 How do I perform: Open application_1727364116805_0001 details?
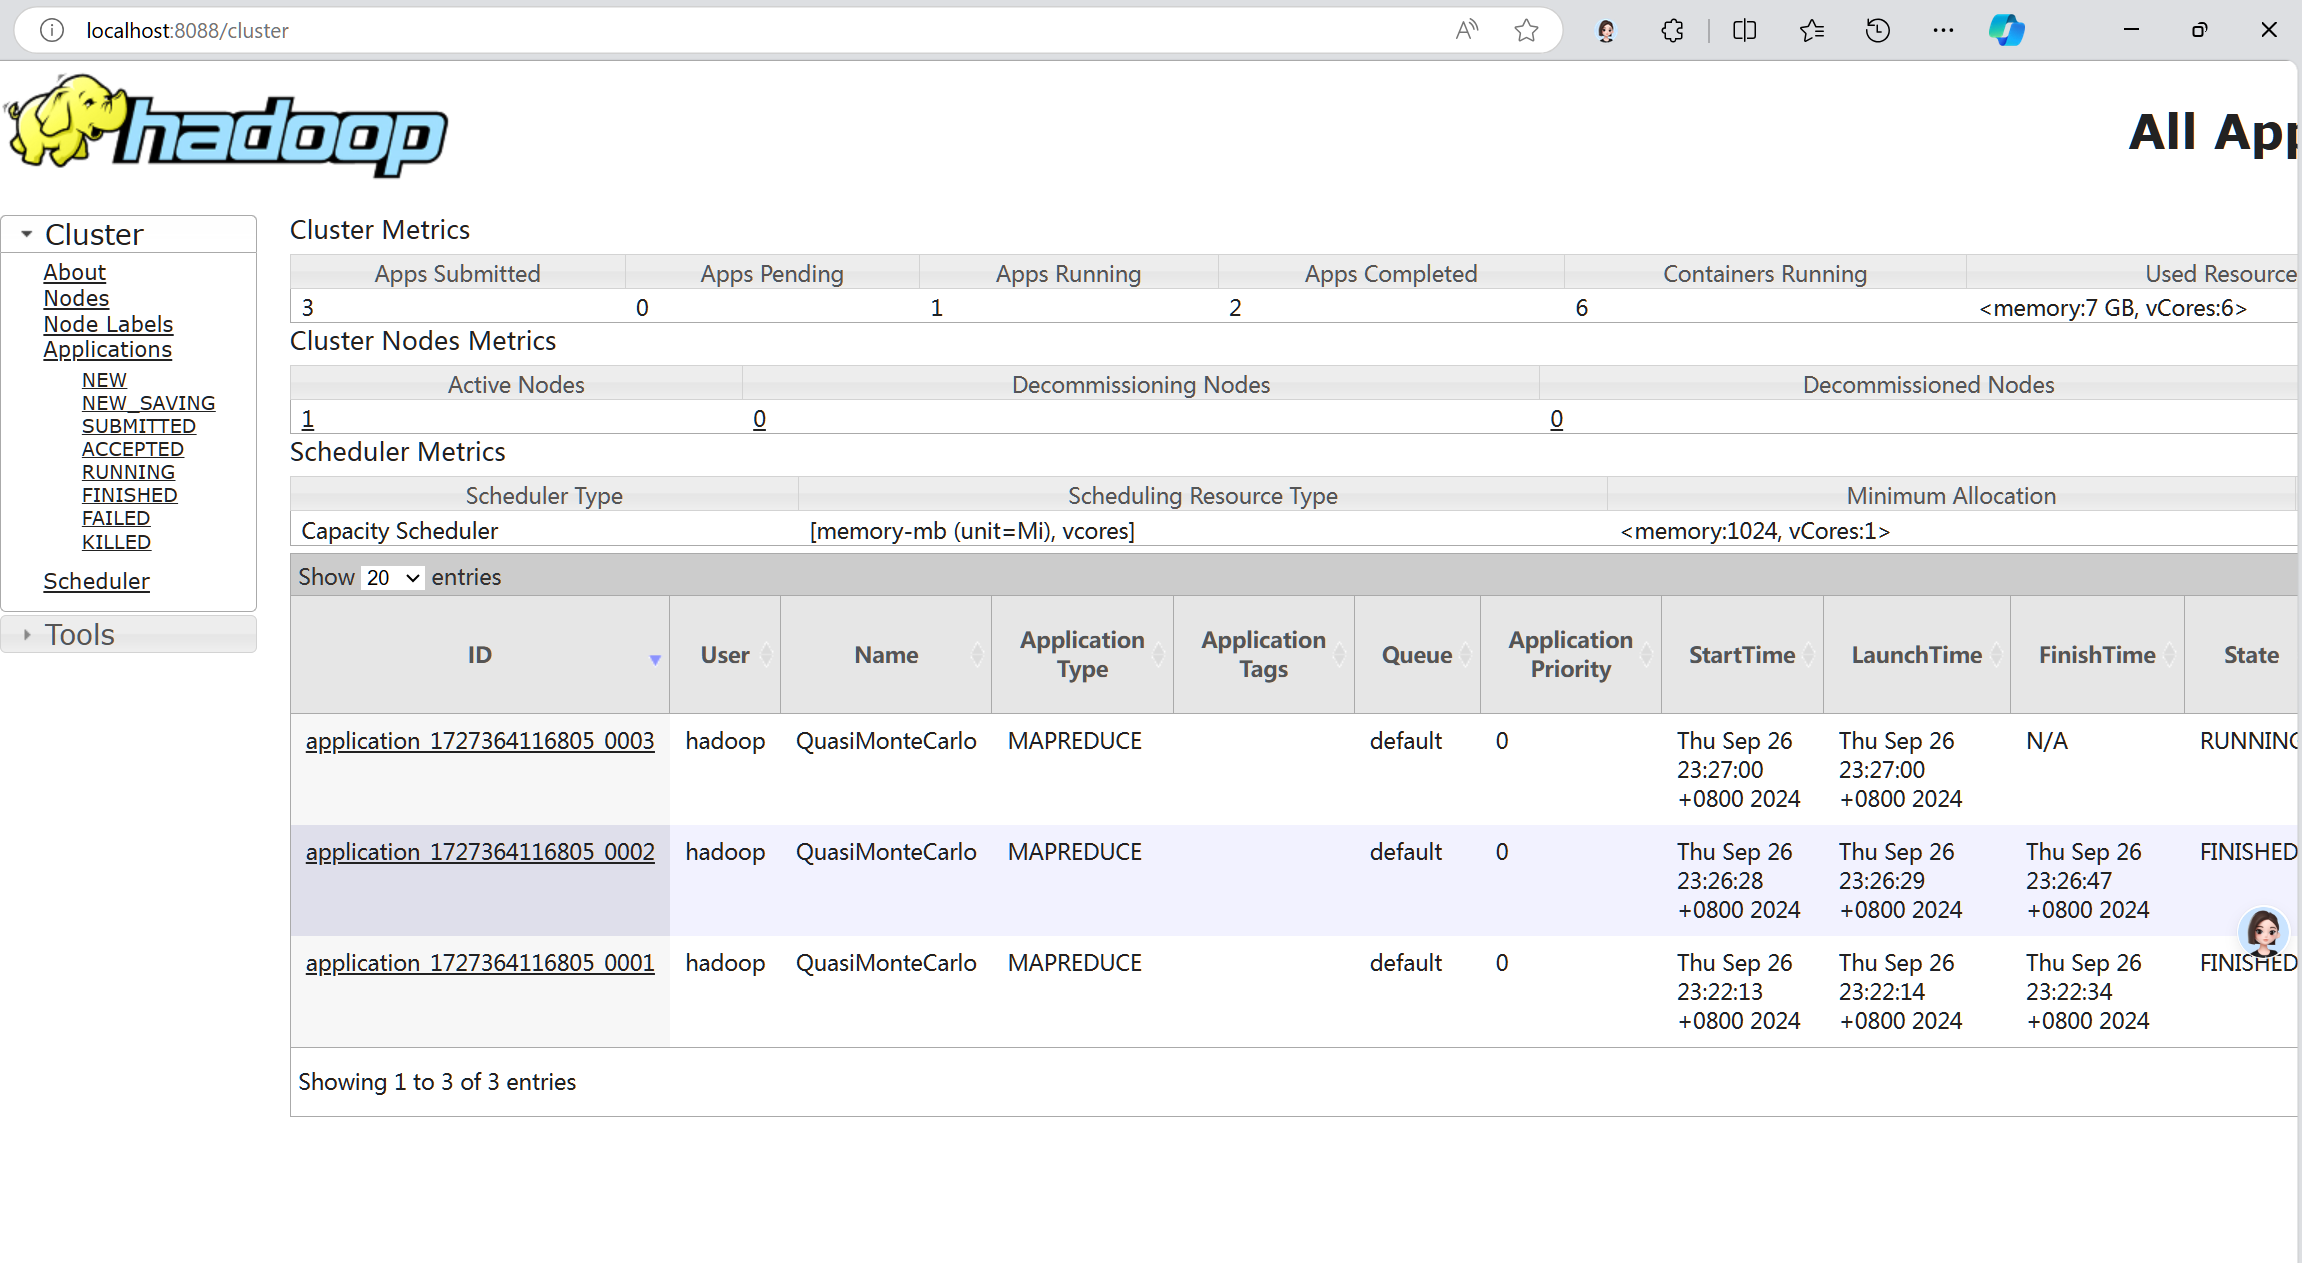tap(480, 963)
